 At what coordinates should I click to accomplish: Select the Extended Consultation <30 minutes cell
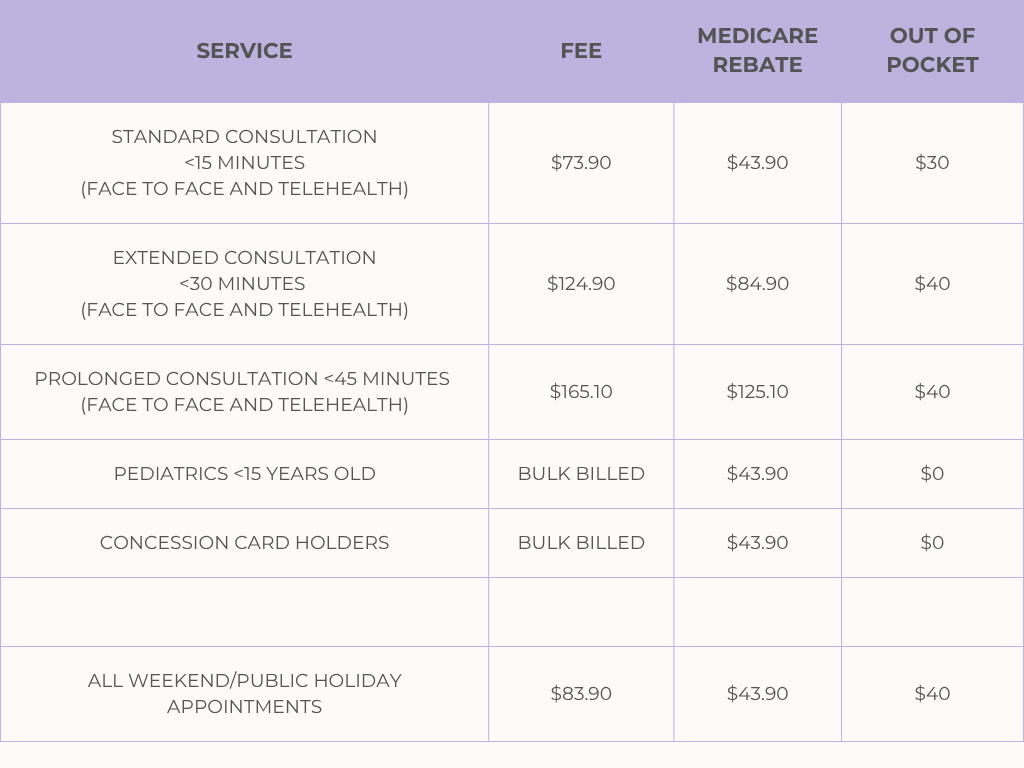(x=244, y=284)
